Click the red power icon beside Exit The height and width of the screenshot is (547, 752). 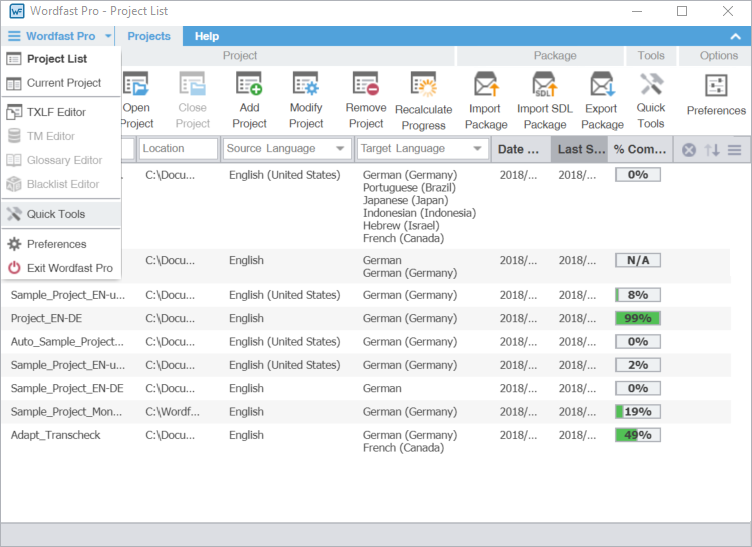pos(14,268)
